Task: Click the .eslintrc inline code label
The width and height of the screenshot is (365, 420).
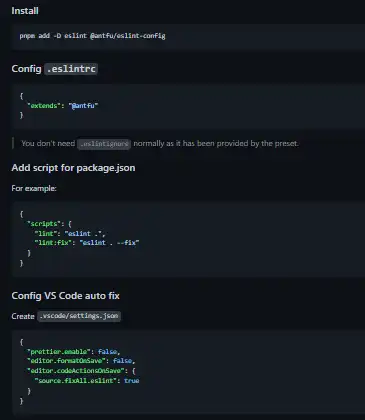Action: [71, 69]
